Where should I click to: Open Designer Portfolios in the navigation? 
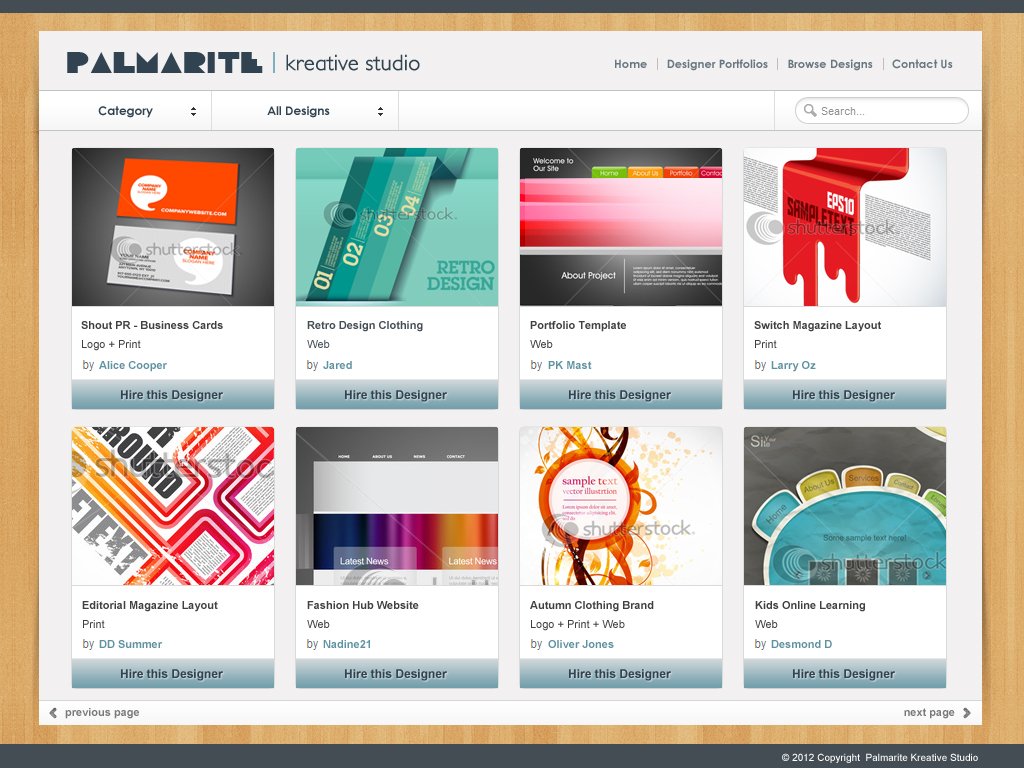click(717, 64)
